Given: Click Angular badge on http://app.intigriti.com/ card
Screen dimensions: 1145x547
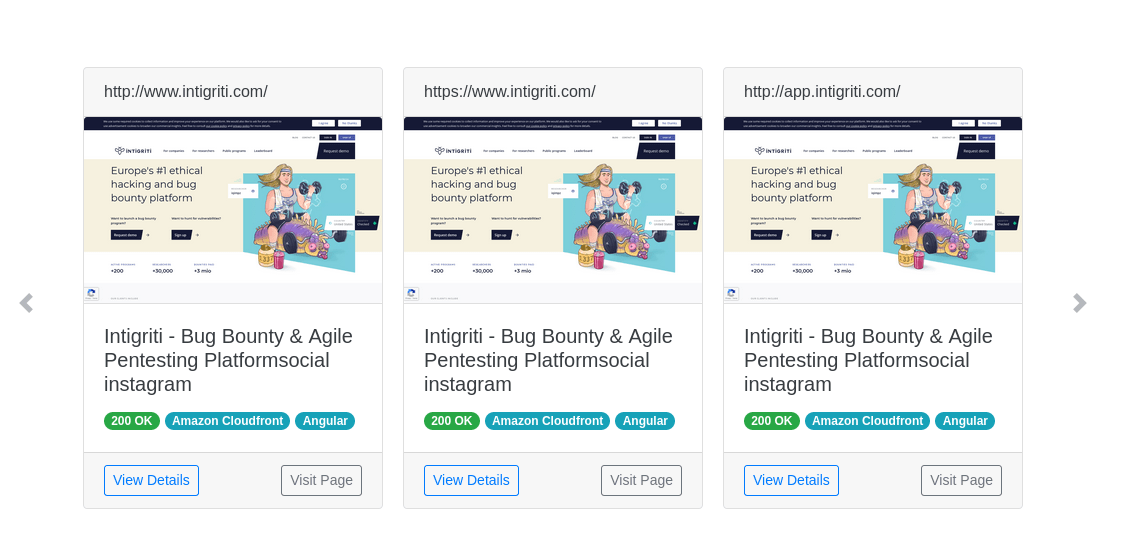Looking at the screenshot, I should click(x=965, y=421).
